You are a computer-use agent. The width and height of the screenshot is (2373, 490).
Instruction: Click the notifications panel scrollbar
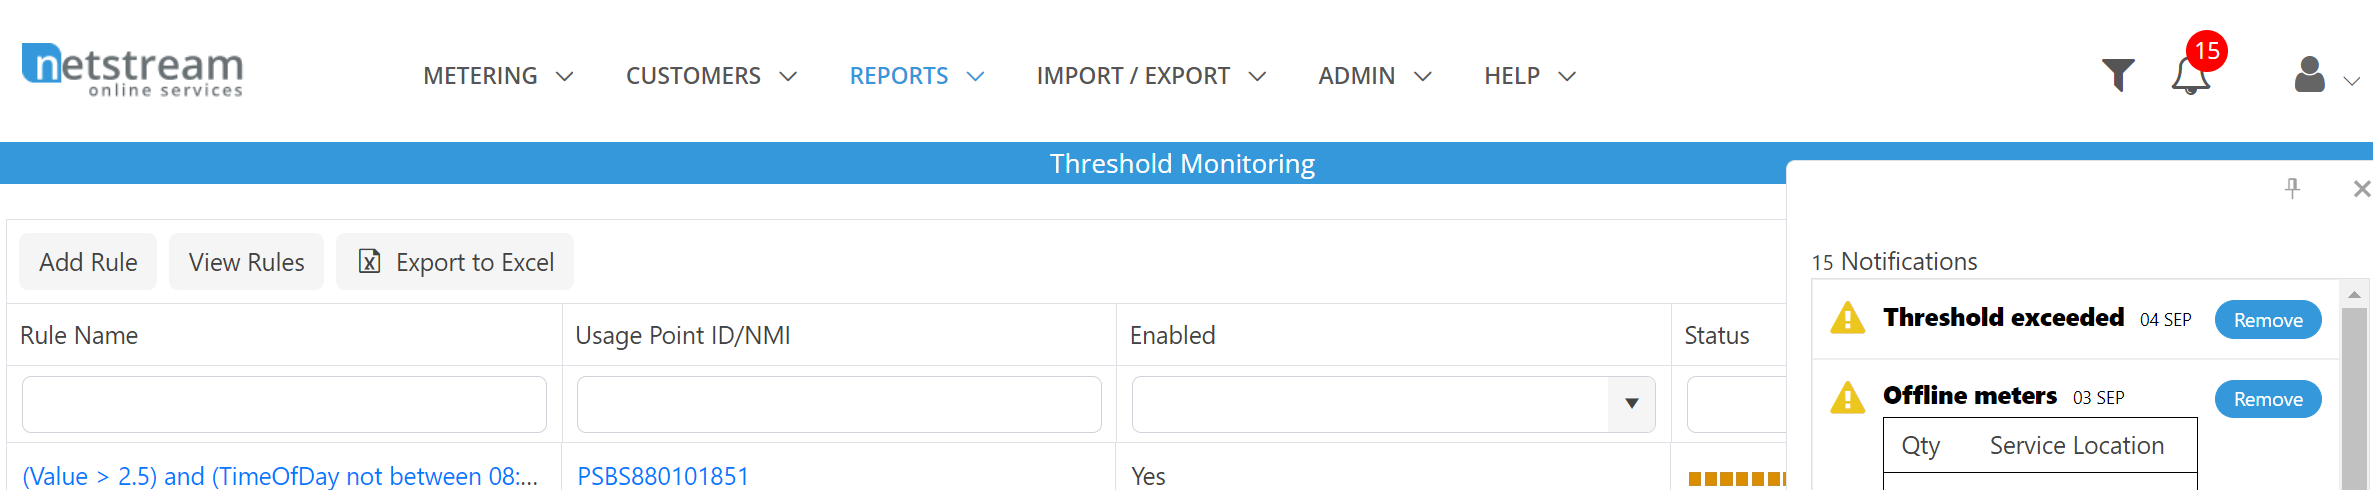[2354, 400]
